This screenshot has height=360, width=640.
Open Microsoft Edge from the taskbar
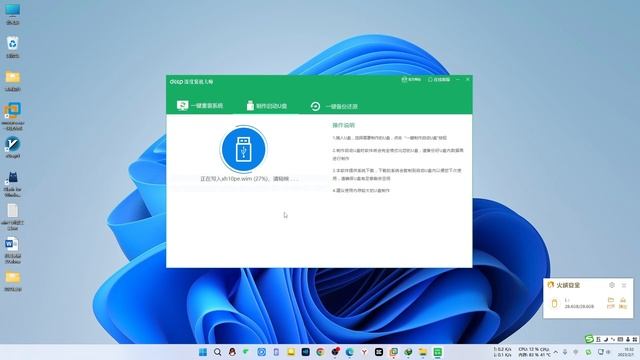[x=350, y=352]
